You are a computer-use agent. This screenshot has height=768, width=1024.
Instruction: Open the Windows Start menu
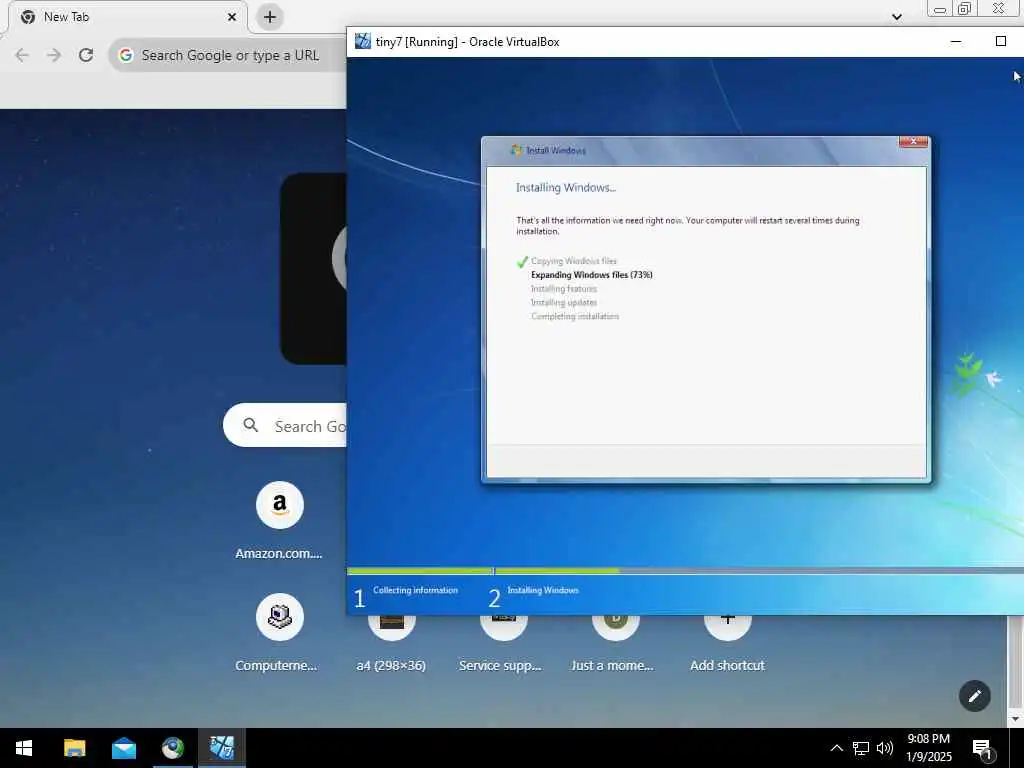point(24,748)
